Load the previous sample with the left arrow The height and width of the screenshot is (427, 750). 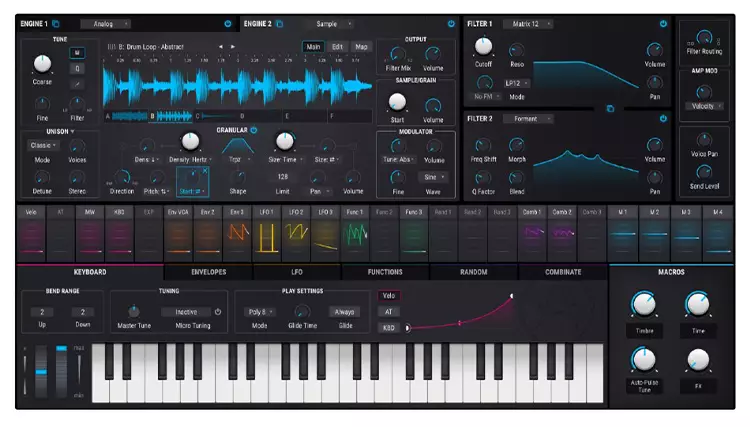coord(221,47)
